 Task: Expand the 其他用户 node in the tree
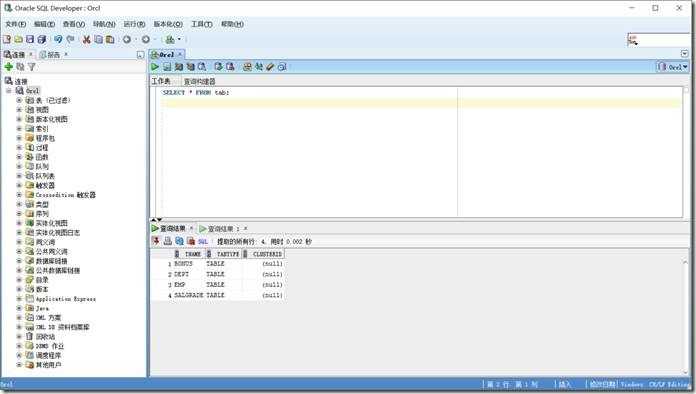[x=19, y=365]
